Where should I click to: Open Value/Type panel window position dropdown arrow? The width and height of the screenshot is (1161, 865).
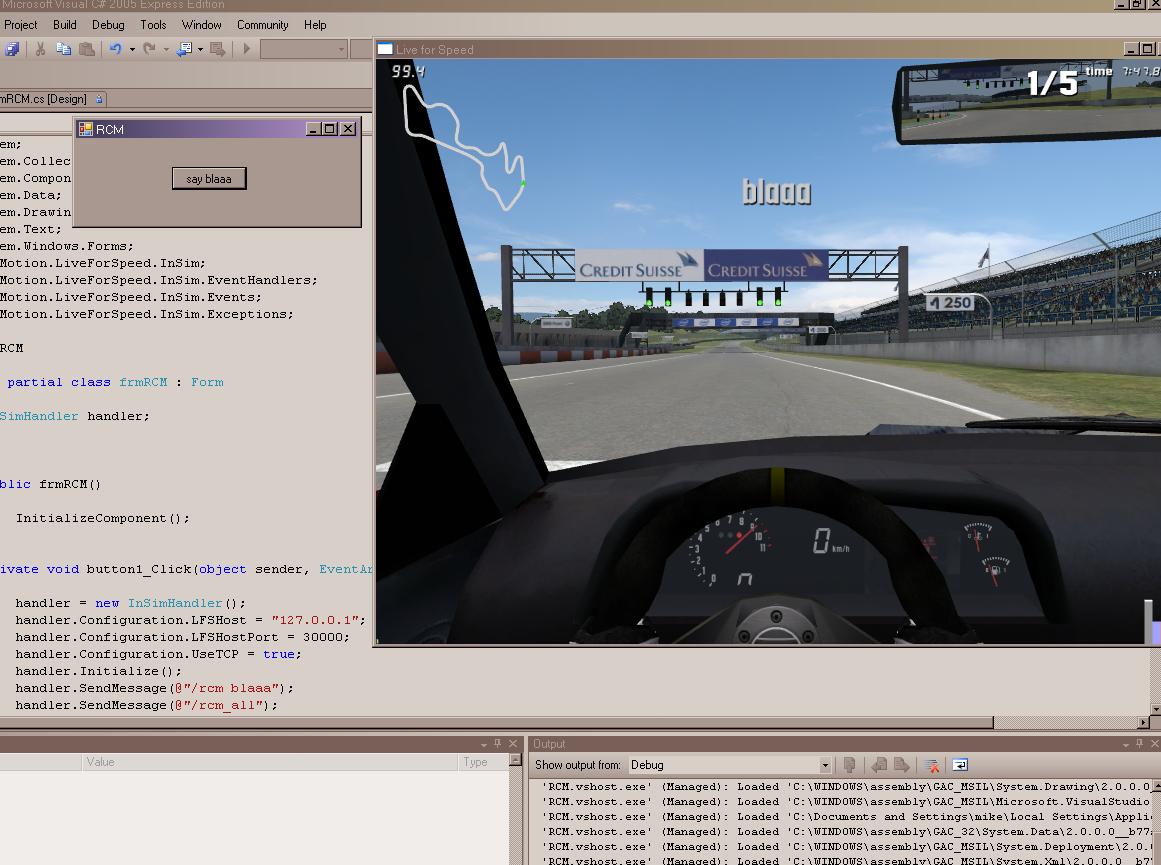484,744
